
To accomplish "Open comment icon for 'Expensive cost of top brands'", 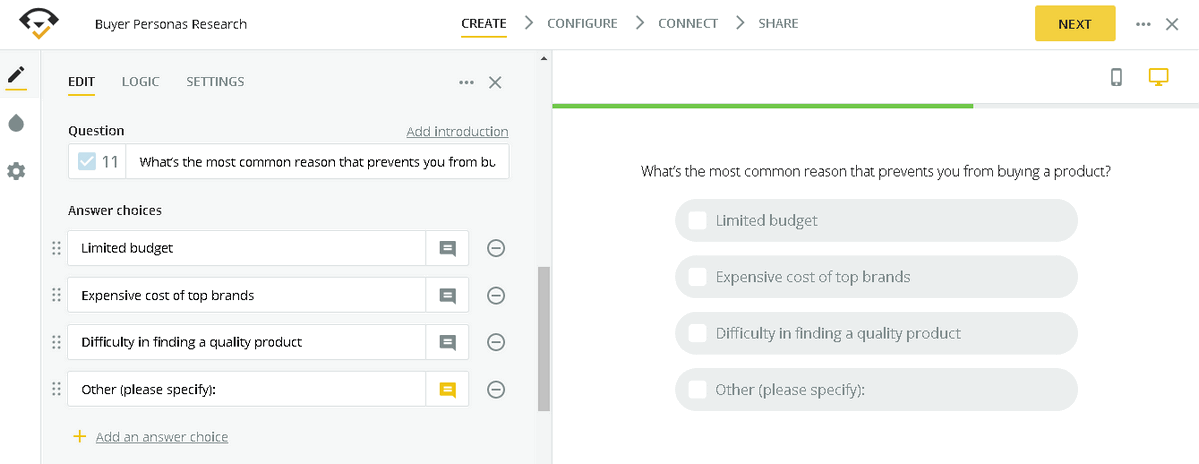I will click(x=447, y=295).
